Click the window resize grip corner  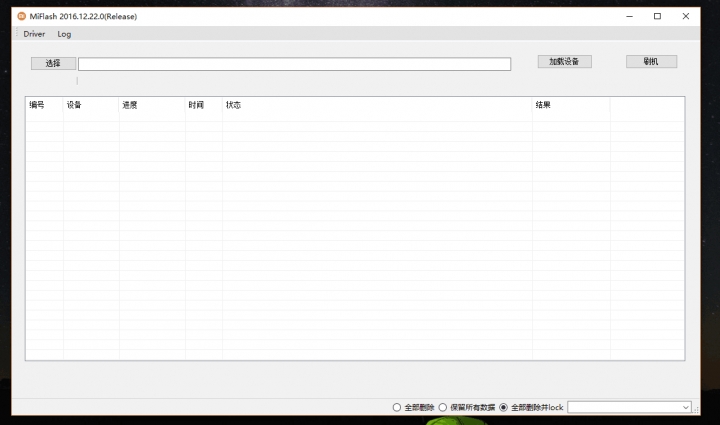coord(696,410)
